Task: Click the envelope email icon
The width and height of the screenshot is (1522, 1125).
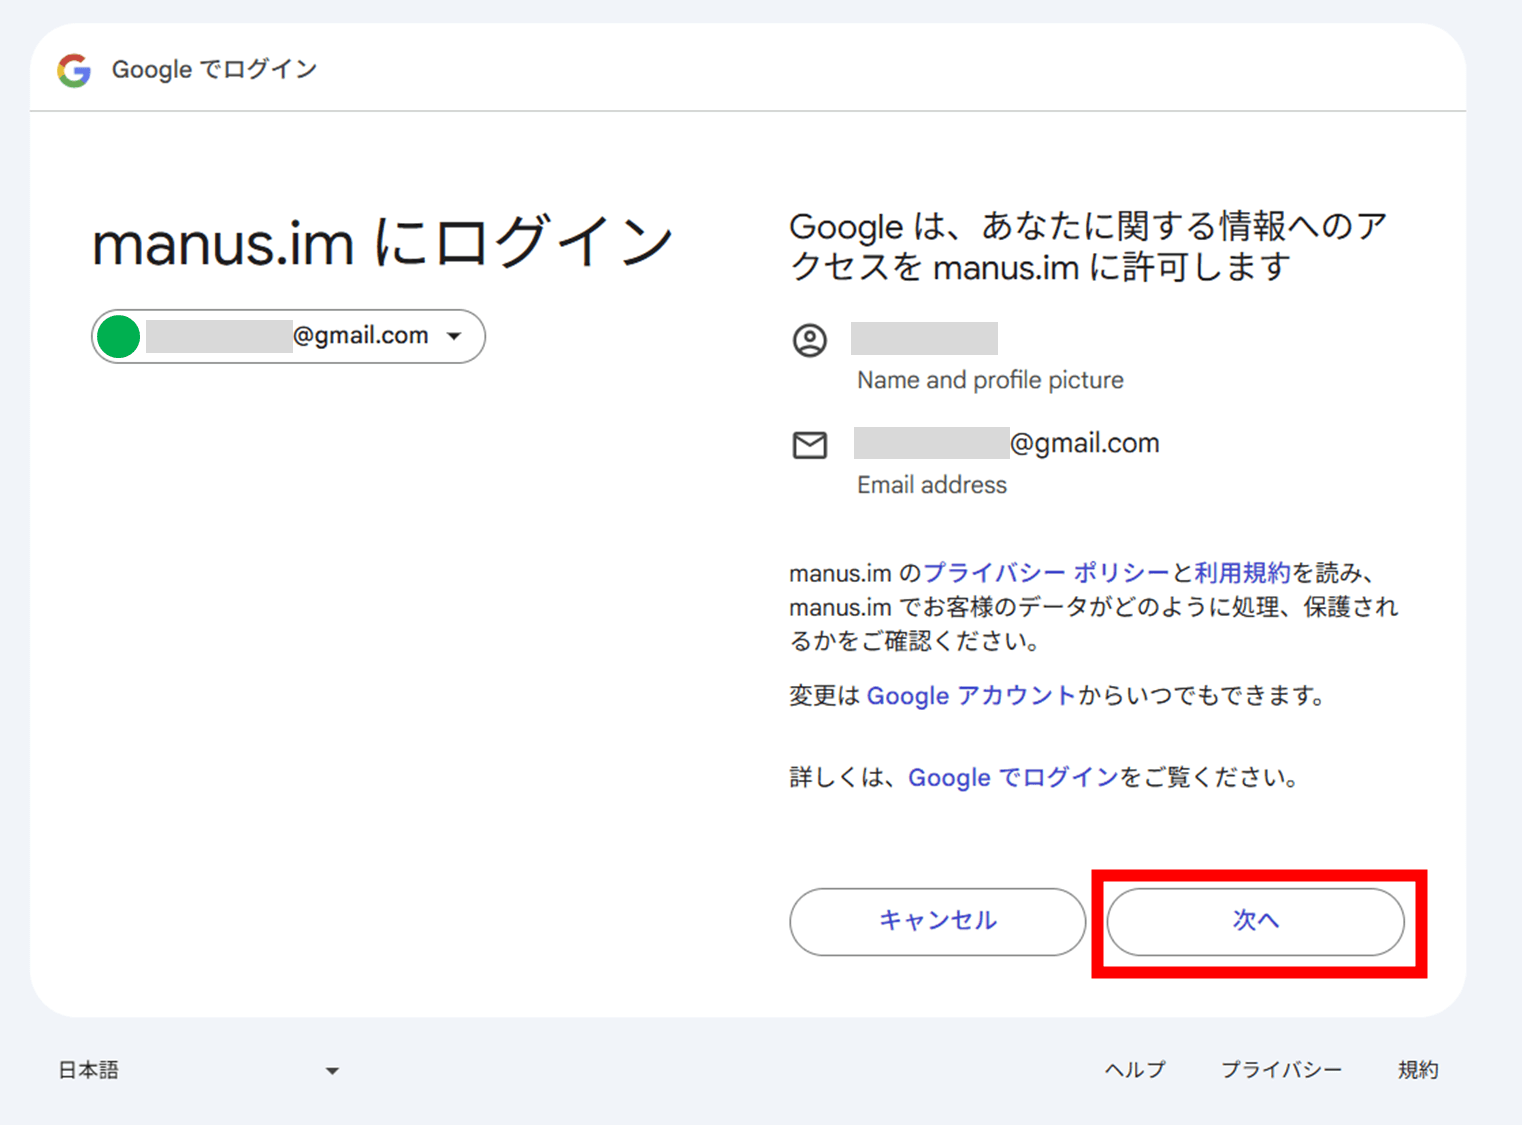Action: click(810, 445)
